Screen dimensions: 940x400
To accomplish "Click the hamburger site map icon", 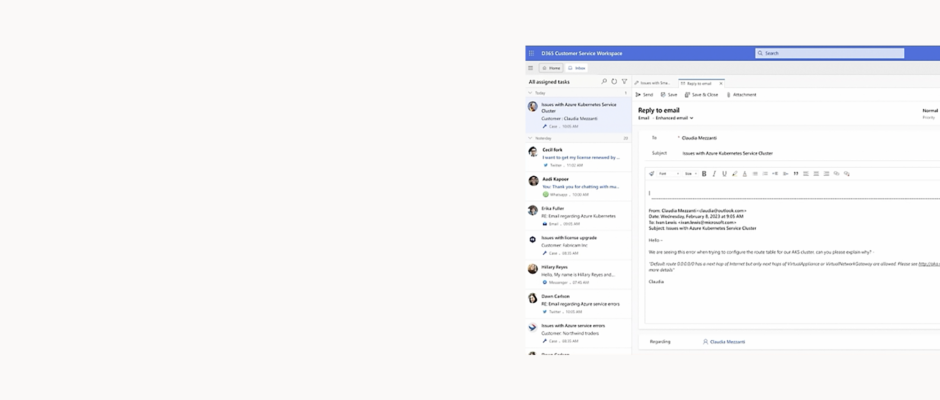I will (531, 68).
